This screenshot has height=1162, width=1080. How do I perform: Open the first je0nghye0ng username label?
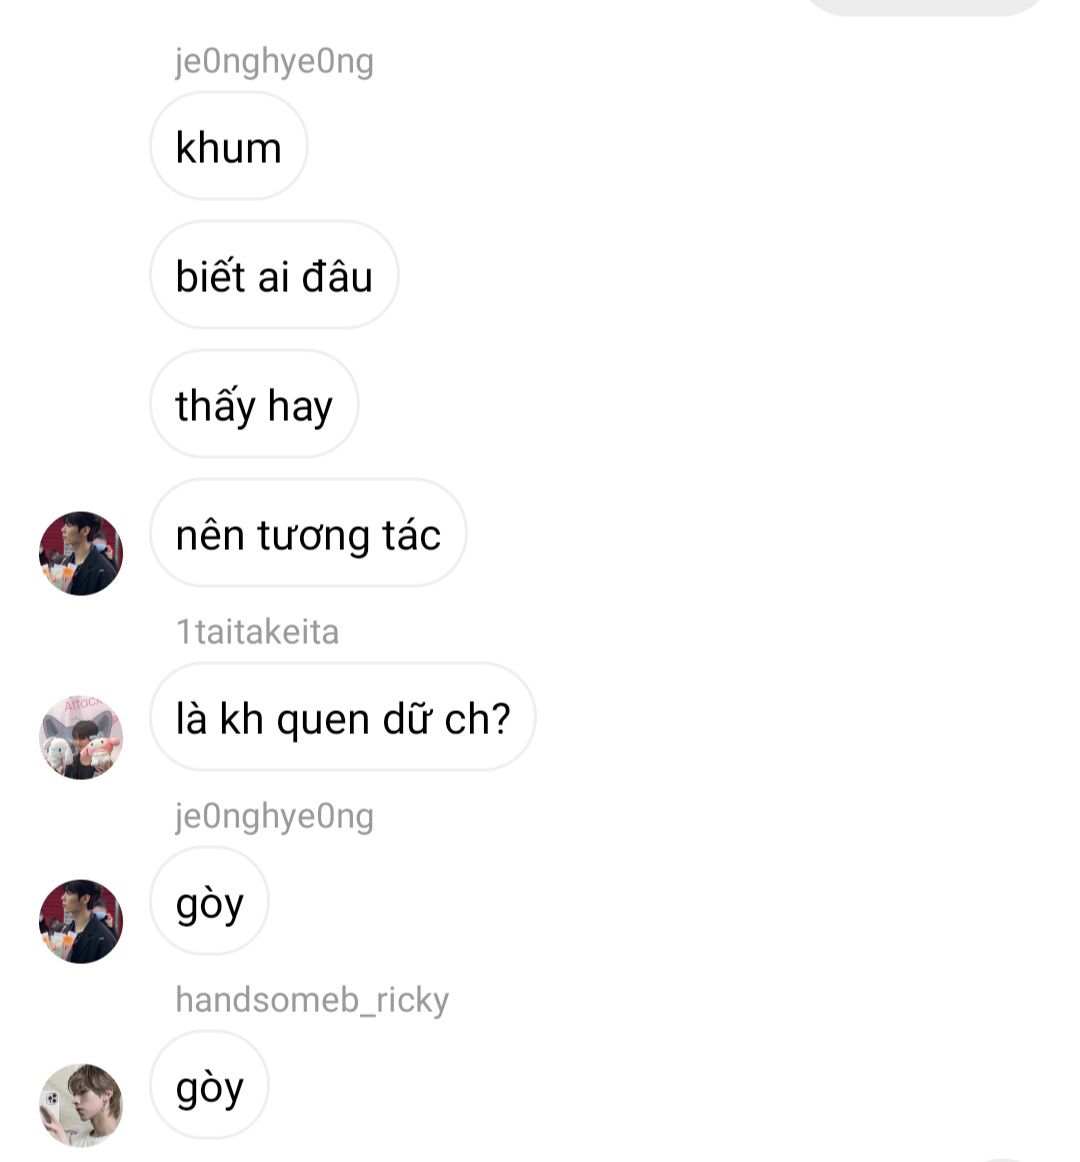pos(274,62)
